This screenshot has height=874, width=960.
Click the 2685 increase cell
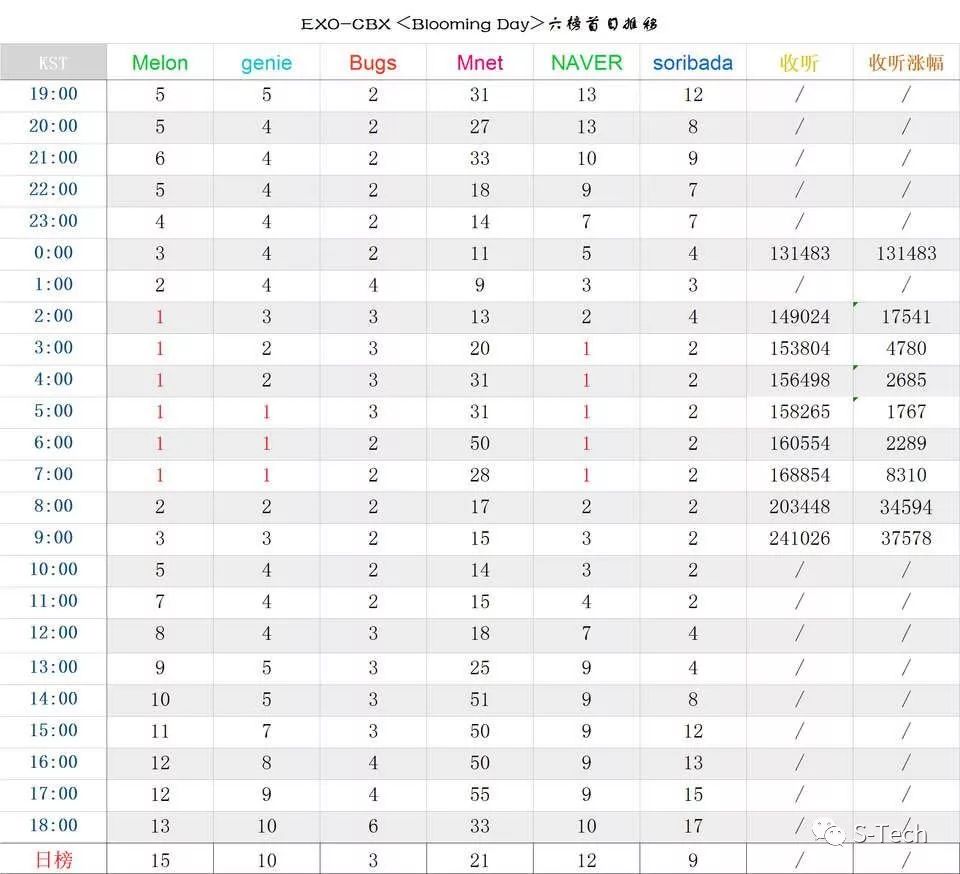coord(906,380)
